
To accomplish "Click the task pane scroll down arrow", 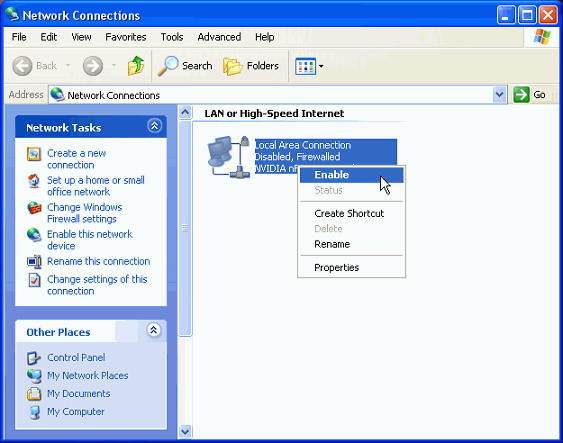I will click(185, 431).
